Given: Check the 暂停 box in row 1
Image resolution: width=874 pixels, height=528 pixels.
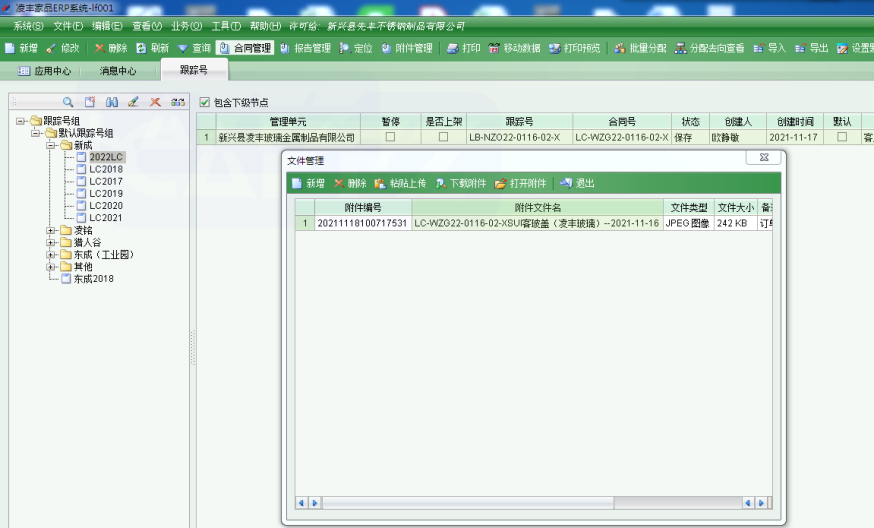Looking at the screenshot, I should (x=390, y=137).
